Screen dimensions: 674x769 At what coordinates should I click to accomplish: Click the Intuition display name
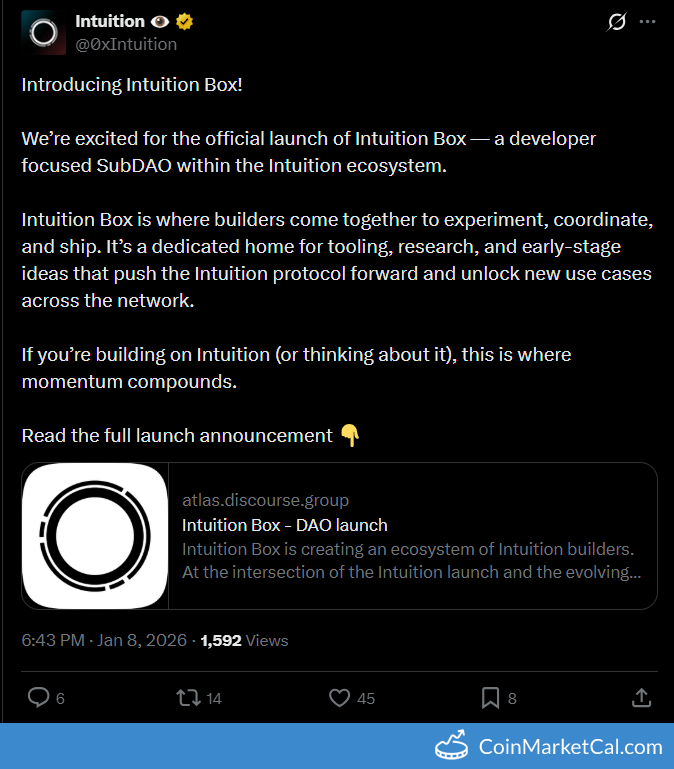109,22
